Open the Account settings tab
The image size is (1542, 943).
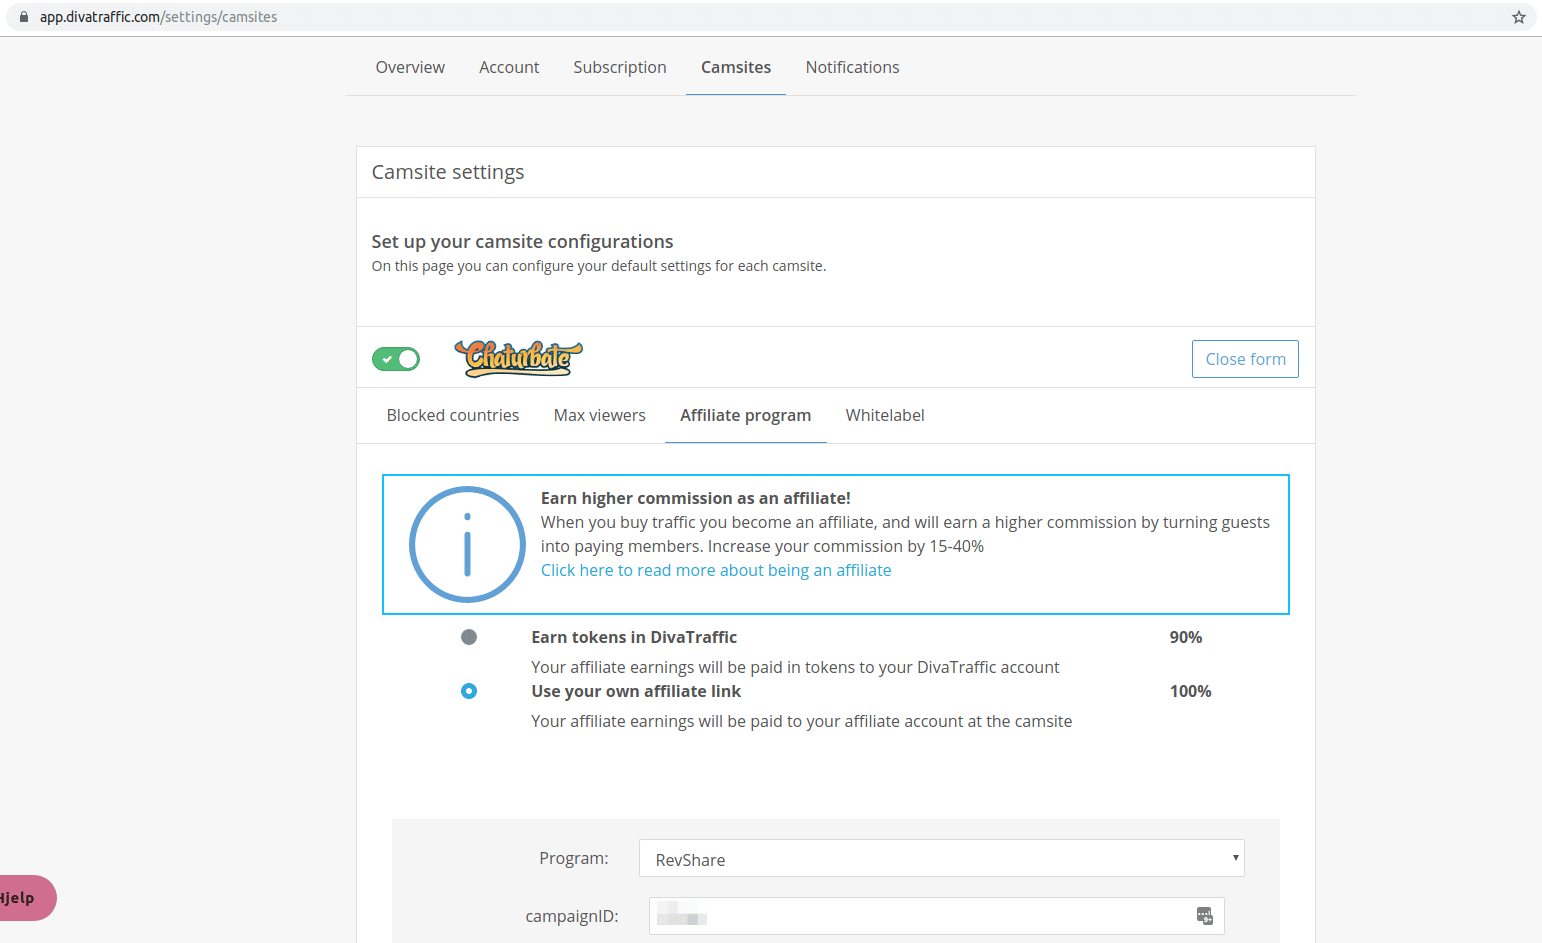[x=509, y=67]
